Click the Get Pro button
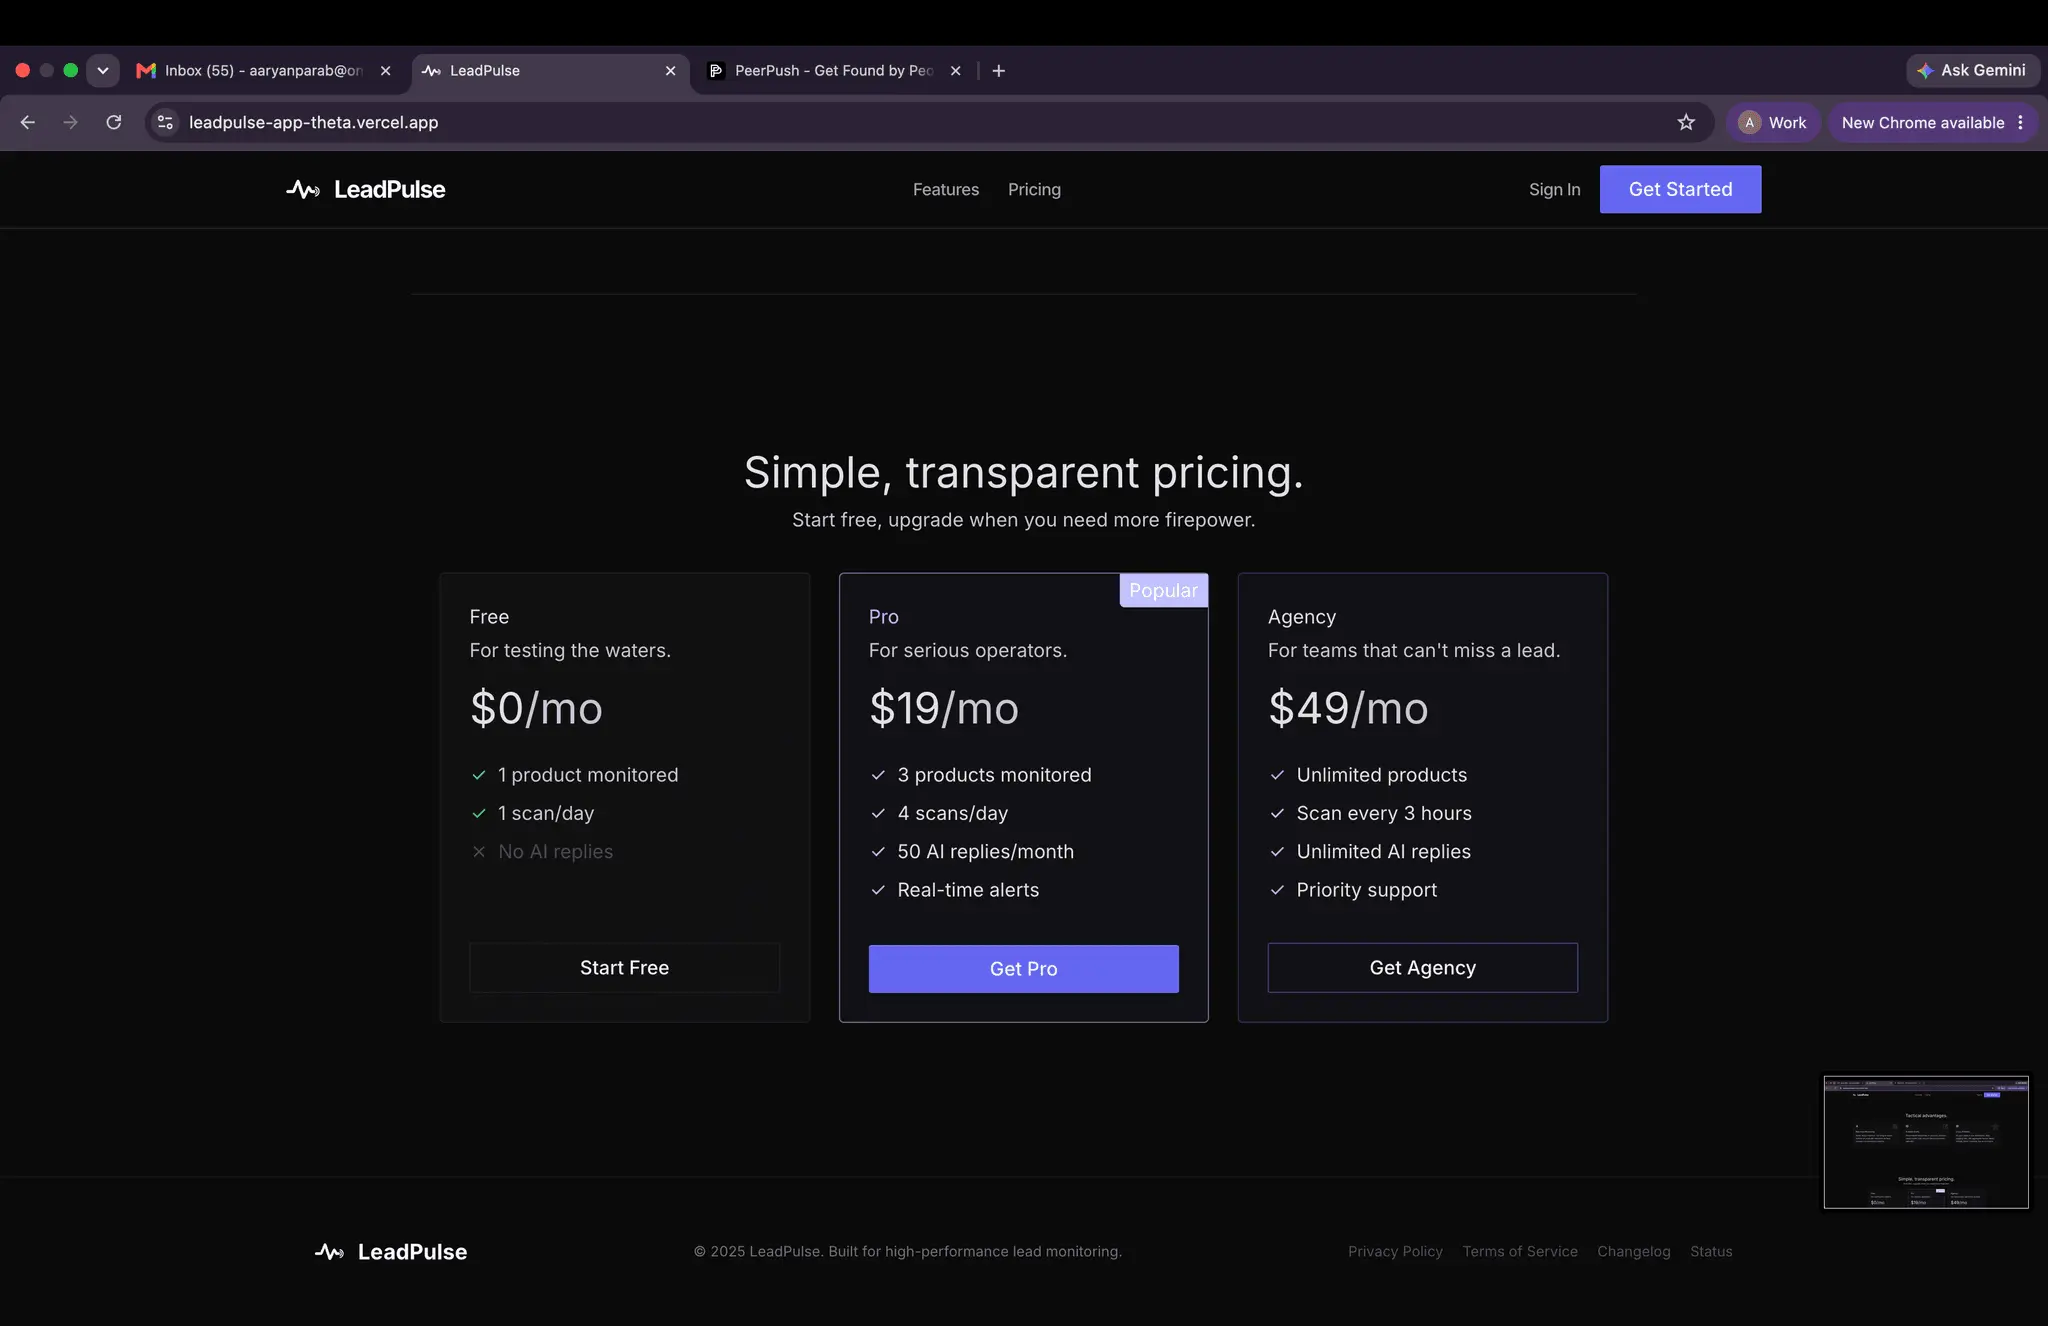The height and width of the screenshot is (1326, 2048). (1023, 968)
